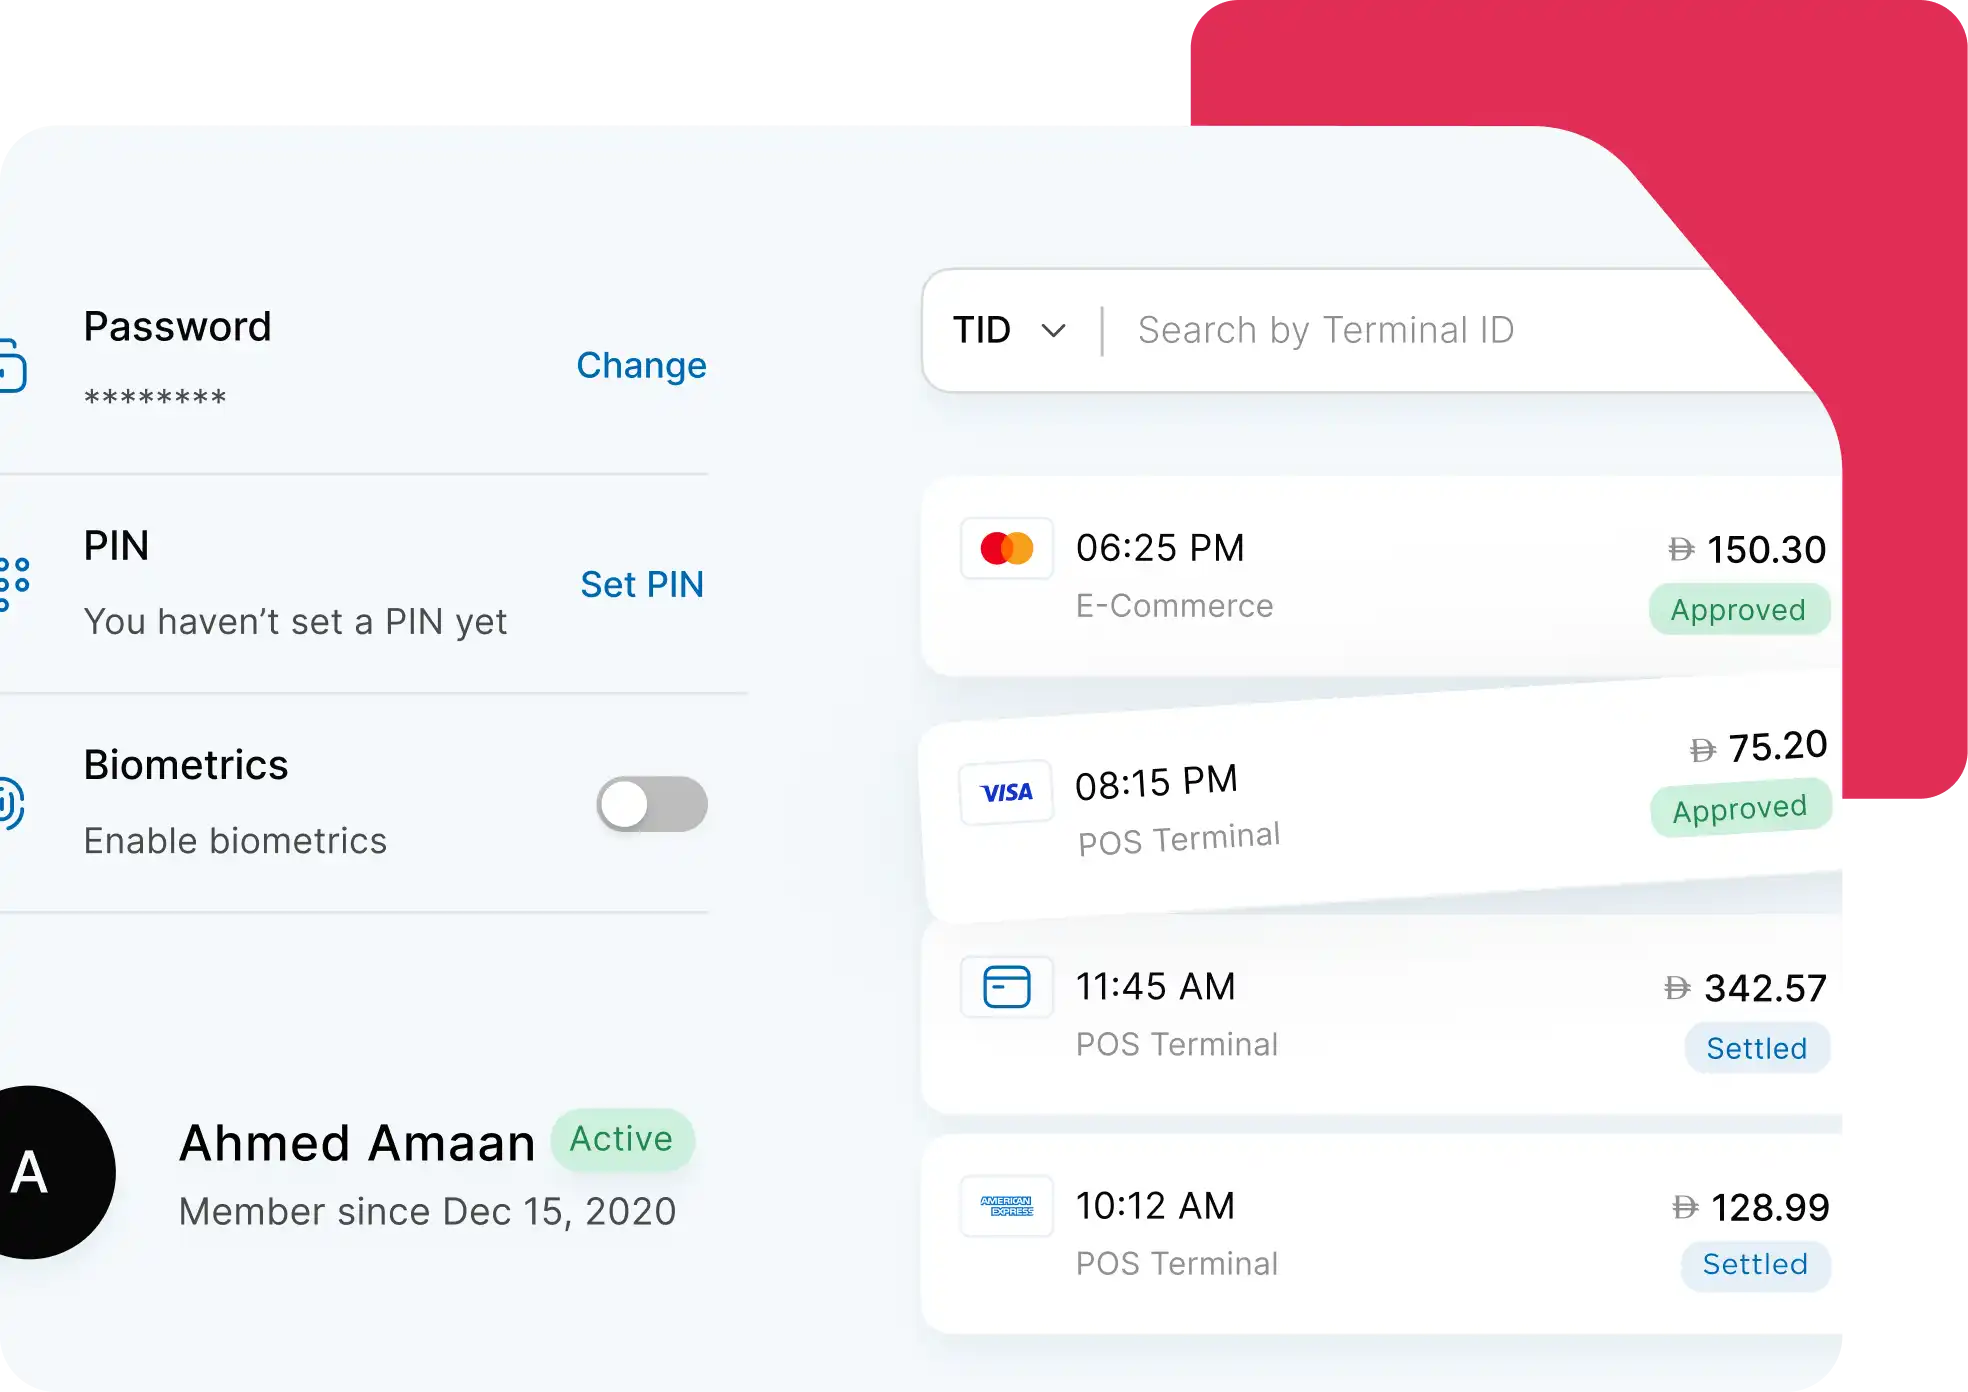Click the password lock icon
This screenshot has height=1392, width=1968.
click(x=12, y=366)
